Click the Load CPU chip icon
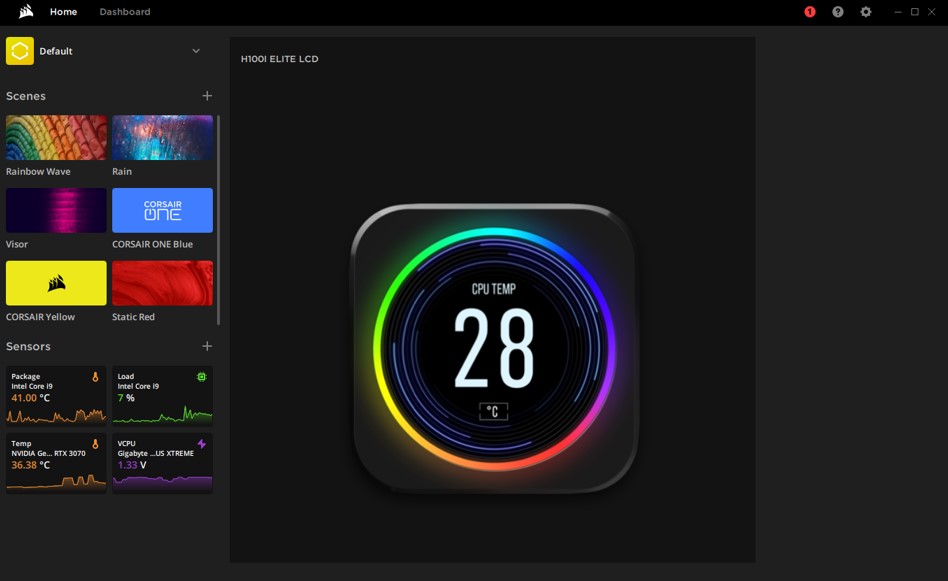 pos(201,377)
